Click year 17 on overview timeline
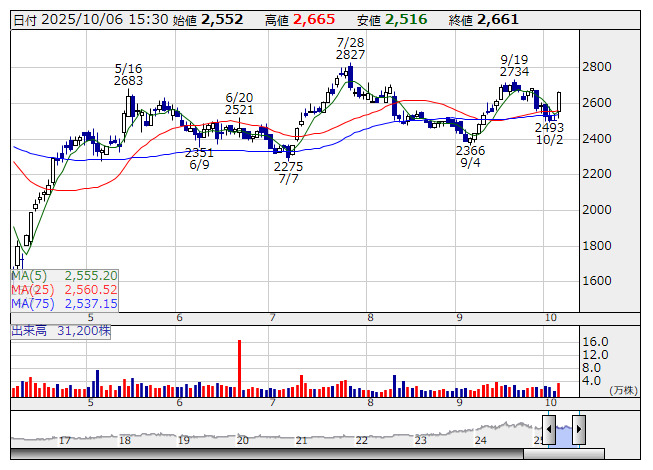This screenshot has width=653, height=470. point(65,440)
